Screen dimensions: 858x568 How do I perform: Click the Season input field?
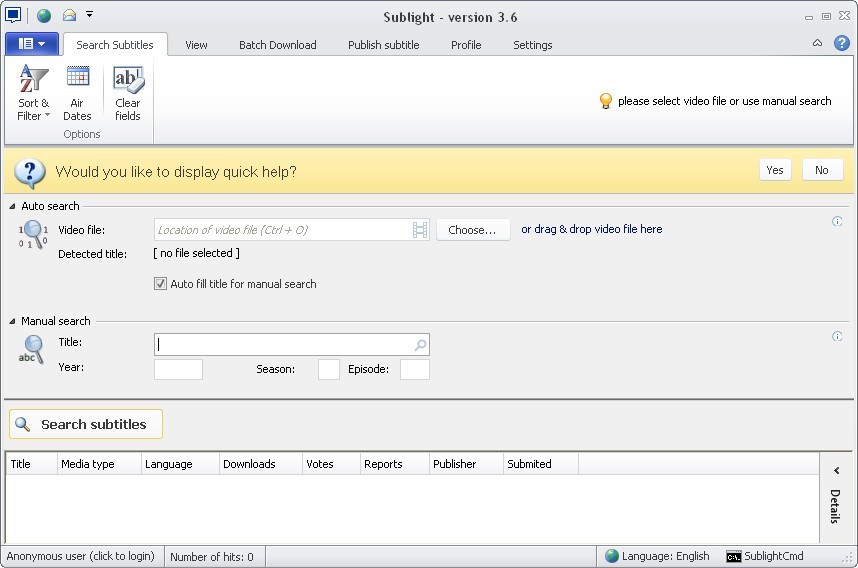329,369
